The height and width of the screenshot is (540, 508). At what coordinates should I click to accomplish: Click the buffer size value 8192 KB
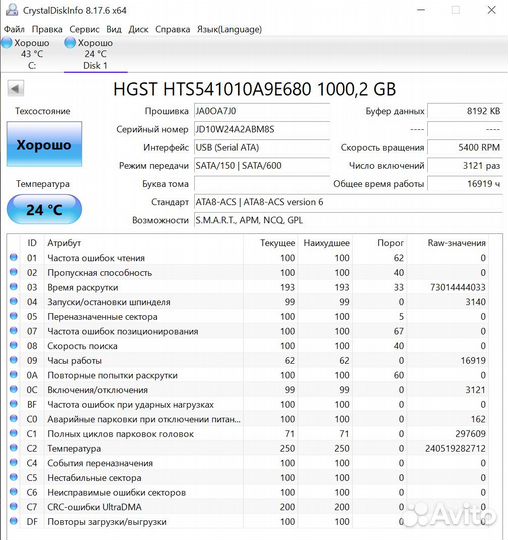click(x=465, y=111)
